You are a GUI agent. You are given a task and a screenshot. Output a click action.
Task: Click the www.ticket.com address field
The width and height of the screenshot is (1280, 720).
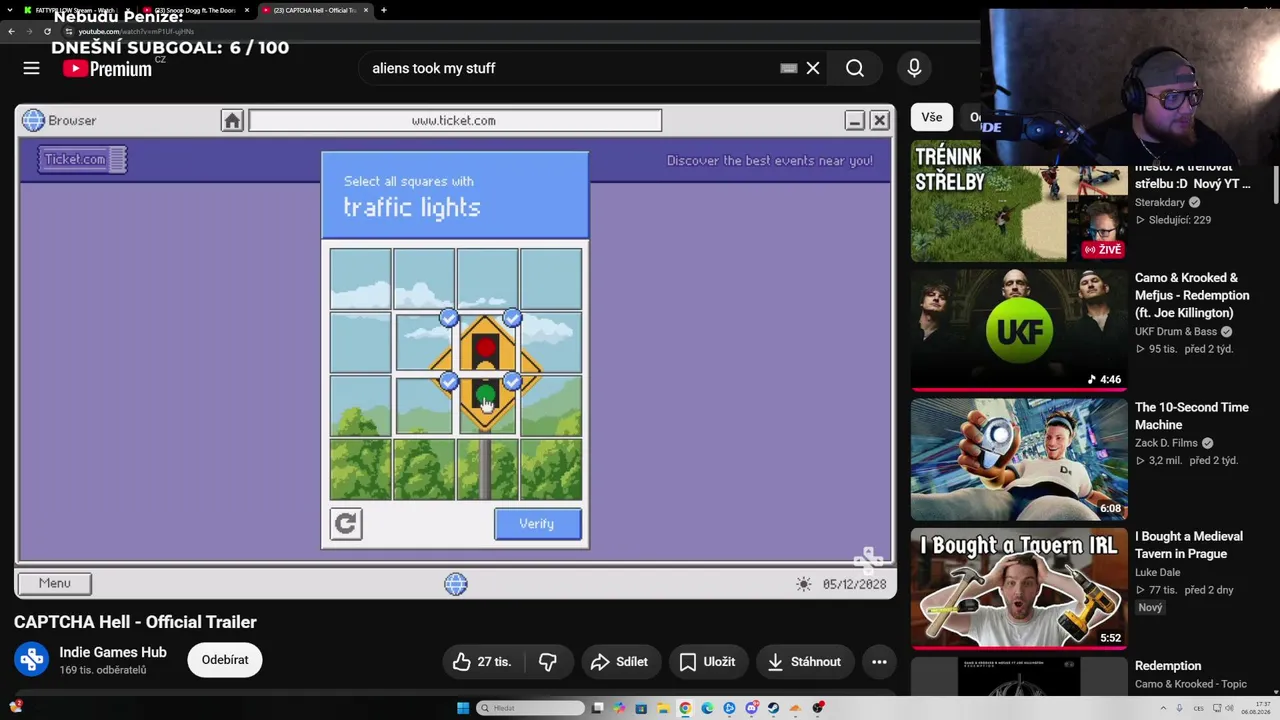(x=454, y=120)
